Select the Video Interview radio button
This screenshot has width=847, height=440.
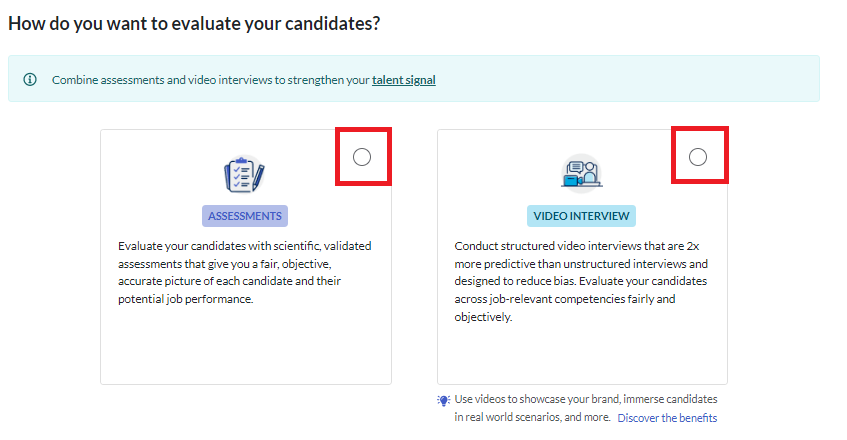point(698,156)
